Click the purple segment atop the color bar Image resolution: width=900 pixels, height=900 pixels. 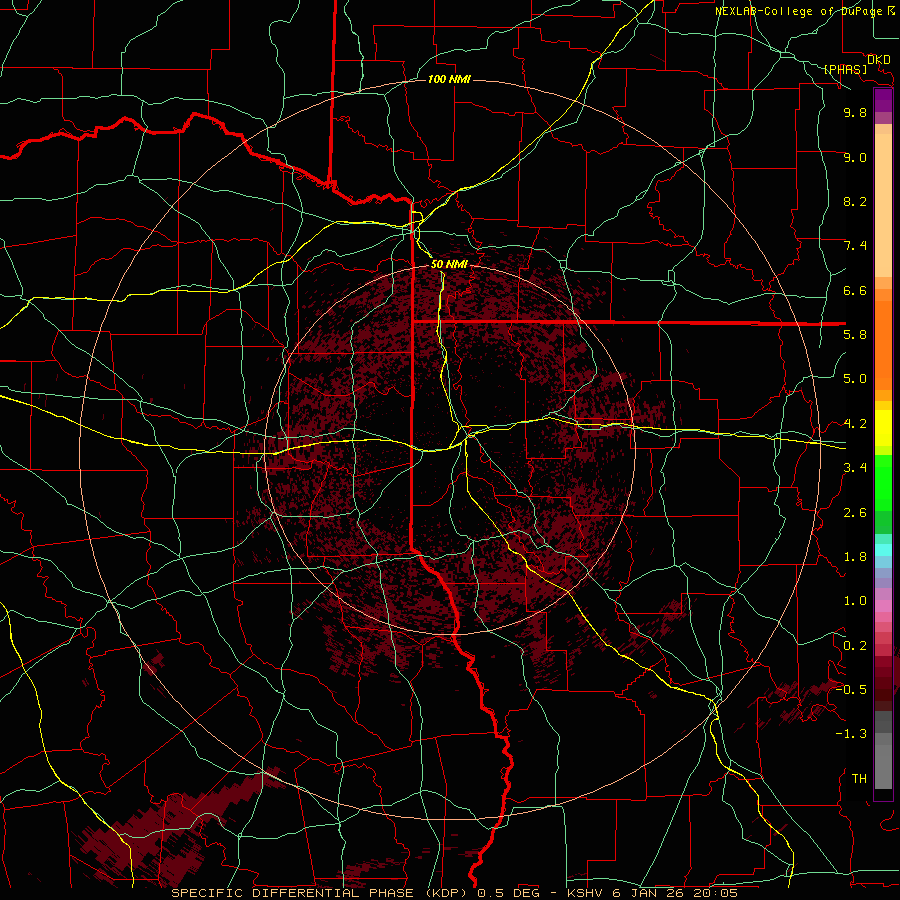click(883, 100)
